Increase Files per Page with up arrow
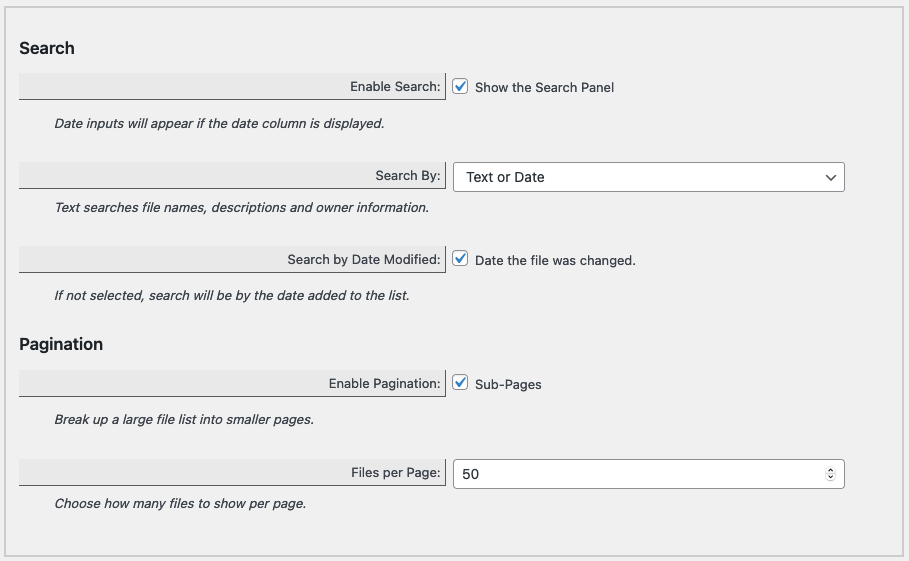 point(830,471)
